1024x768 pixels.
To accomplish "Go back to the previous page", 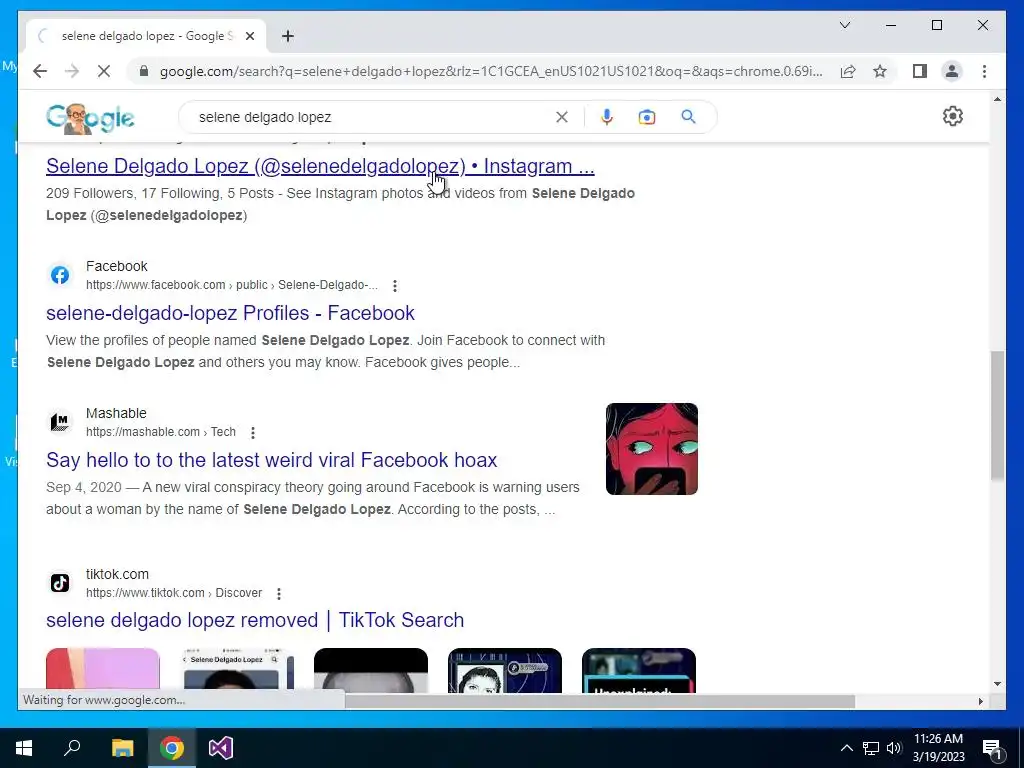I will pyautogui.click(x=40, y=71).
